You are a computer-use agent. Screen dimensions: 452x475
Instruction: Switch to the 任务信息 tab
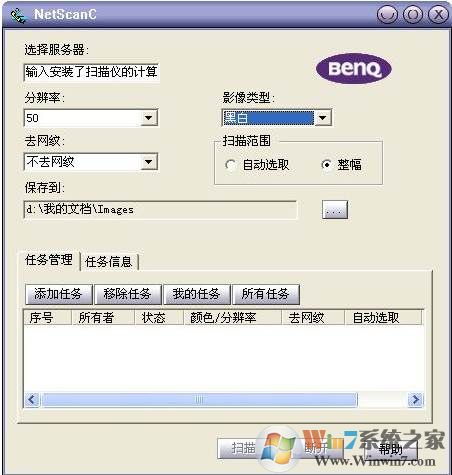coord(109,262)
